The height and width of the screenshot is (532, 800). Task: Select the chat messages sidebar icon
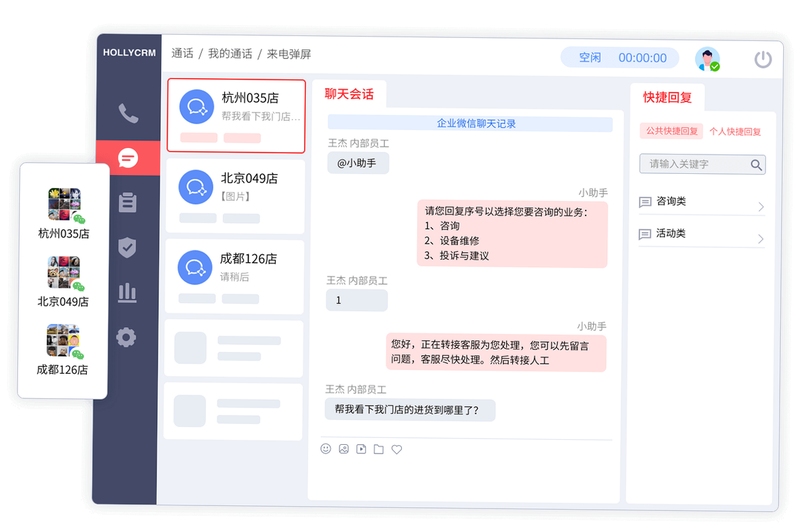tap(128, 158)
